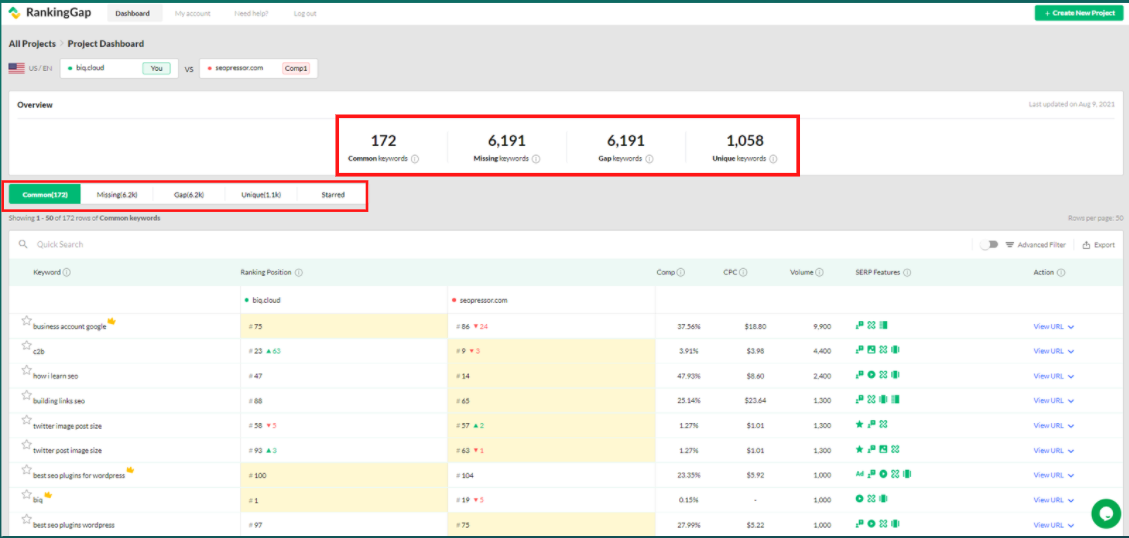The width and height of the screenshot is (1129, 538).
Task: Star the 'twitter post image size' keyword
Action: point(27,445)
